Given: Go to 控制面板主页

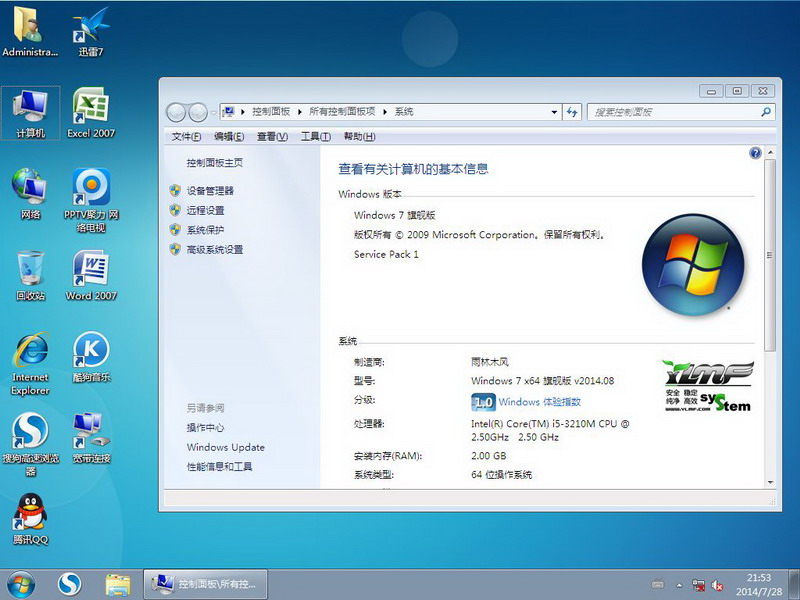Looking at the screenshot, I should 215,163.
